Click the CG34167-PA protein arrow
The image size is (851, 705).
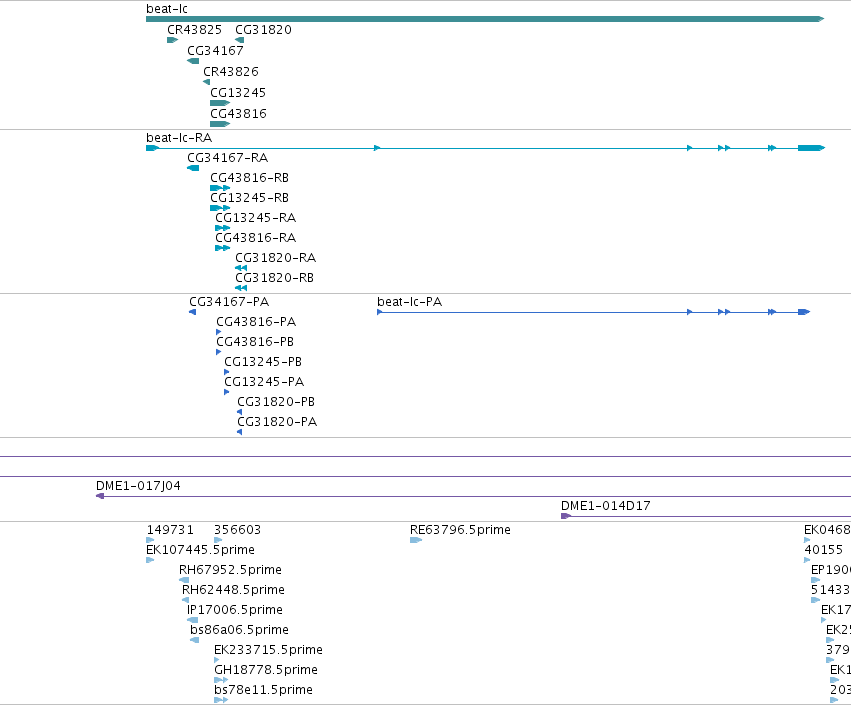[x=193, y=312]
